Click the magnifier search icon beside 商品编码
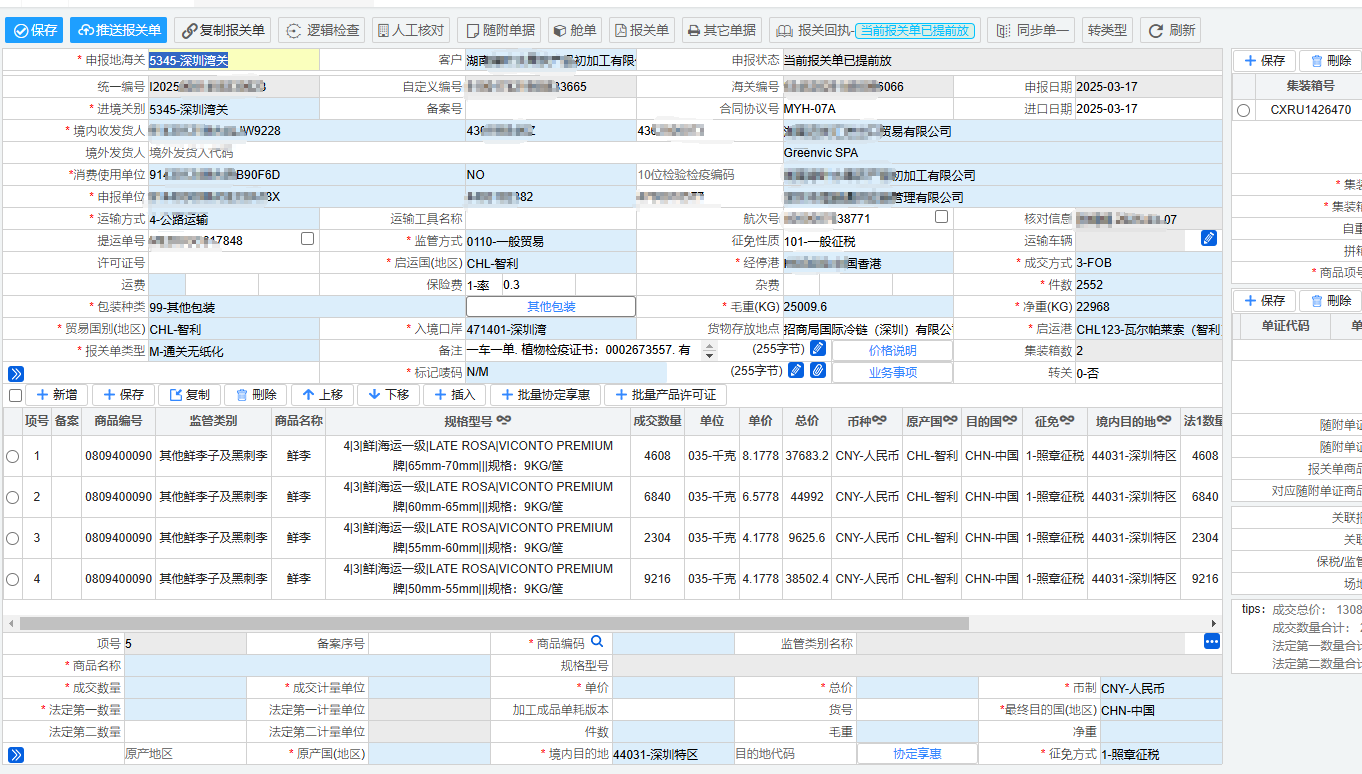Viewport: 1362px width, 774px height. [597, 642]
